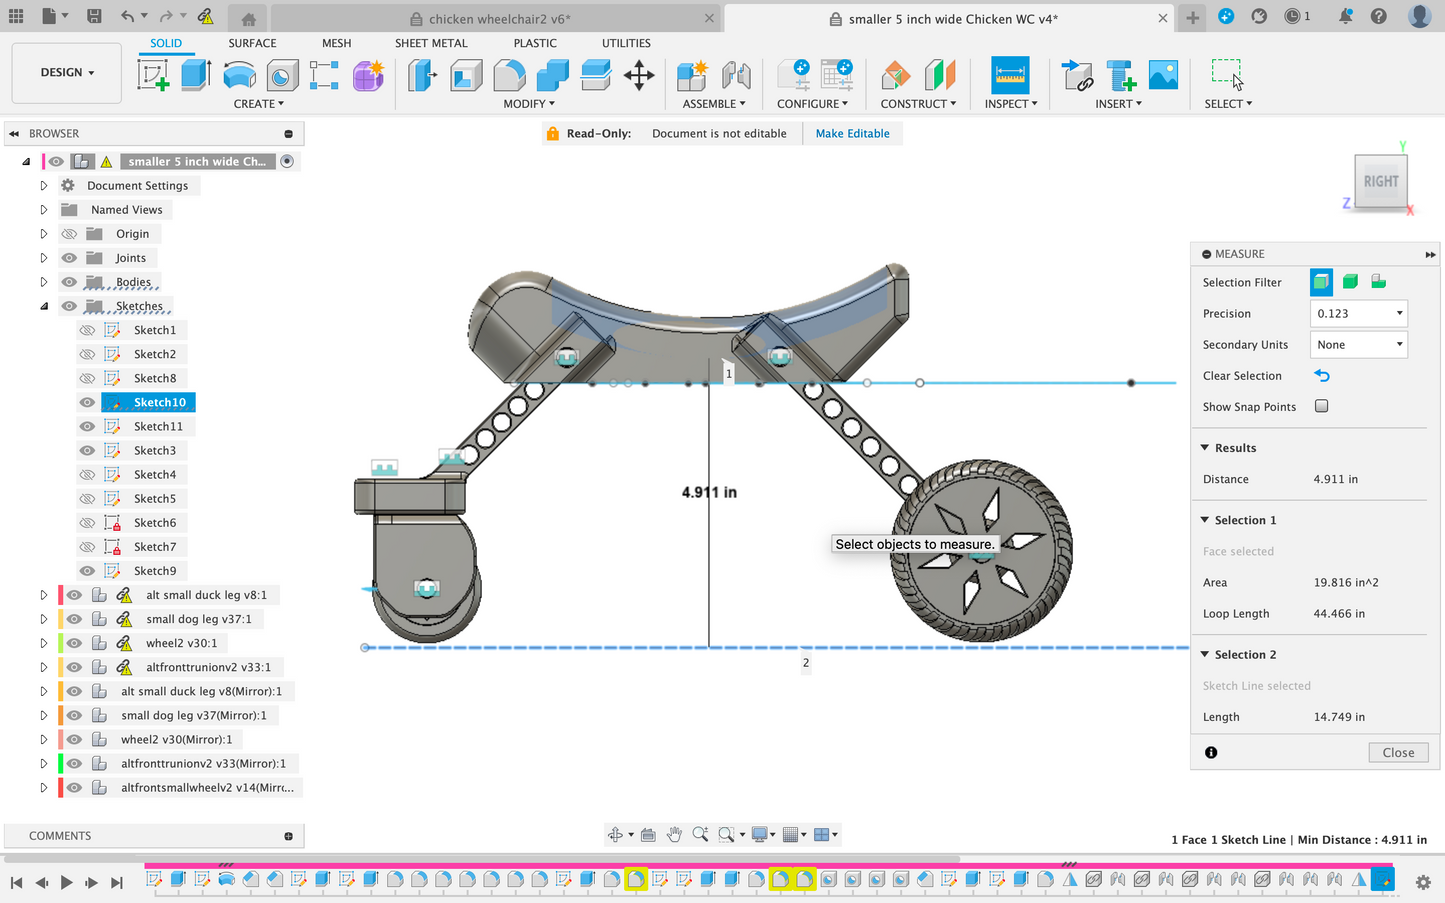Click the Measure icon under Inspect
The width and height of the screenshot is (1445, 903).
1009,75
